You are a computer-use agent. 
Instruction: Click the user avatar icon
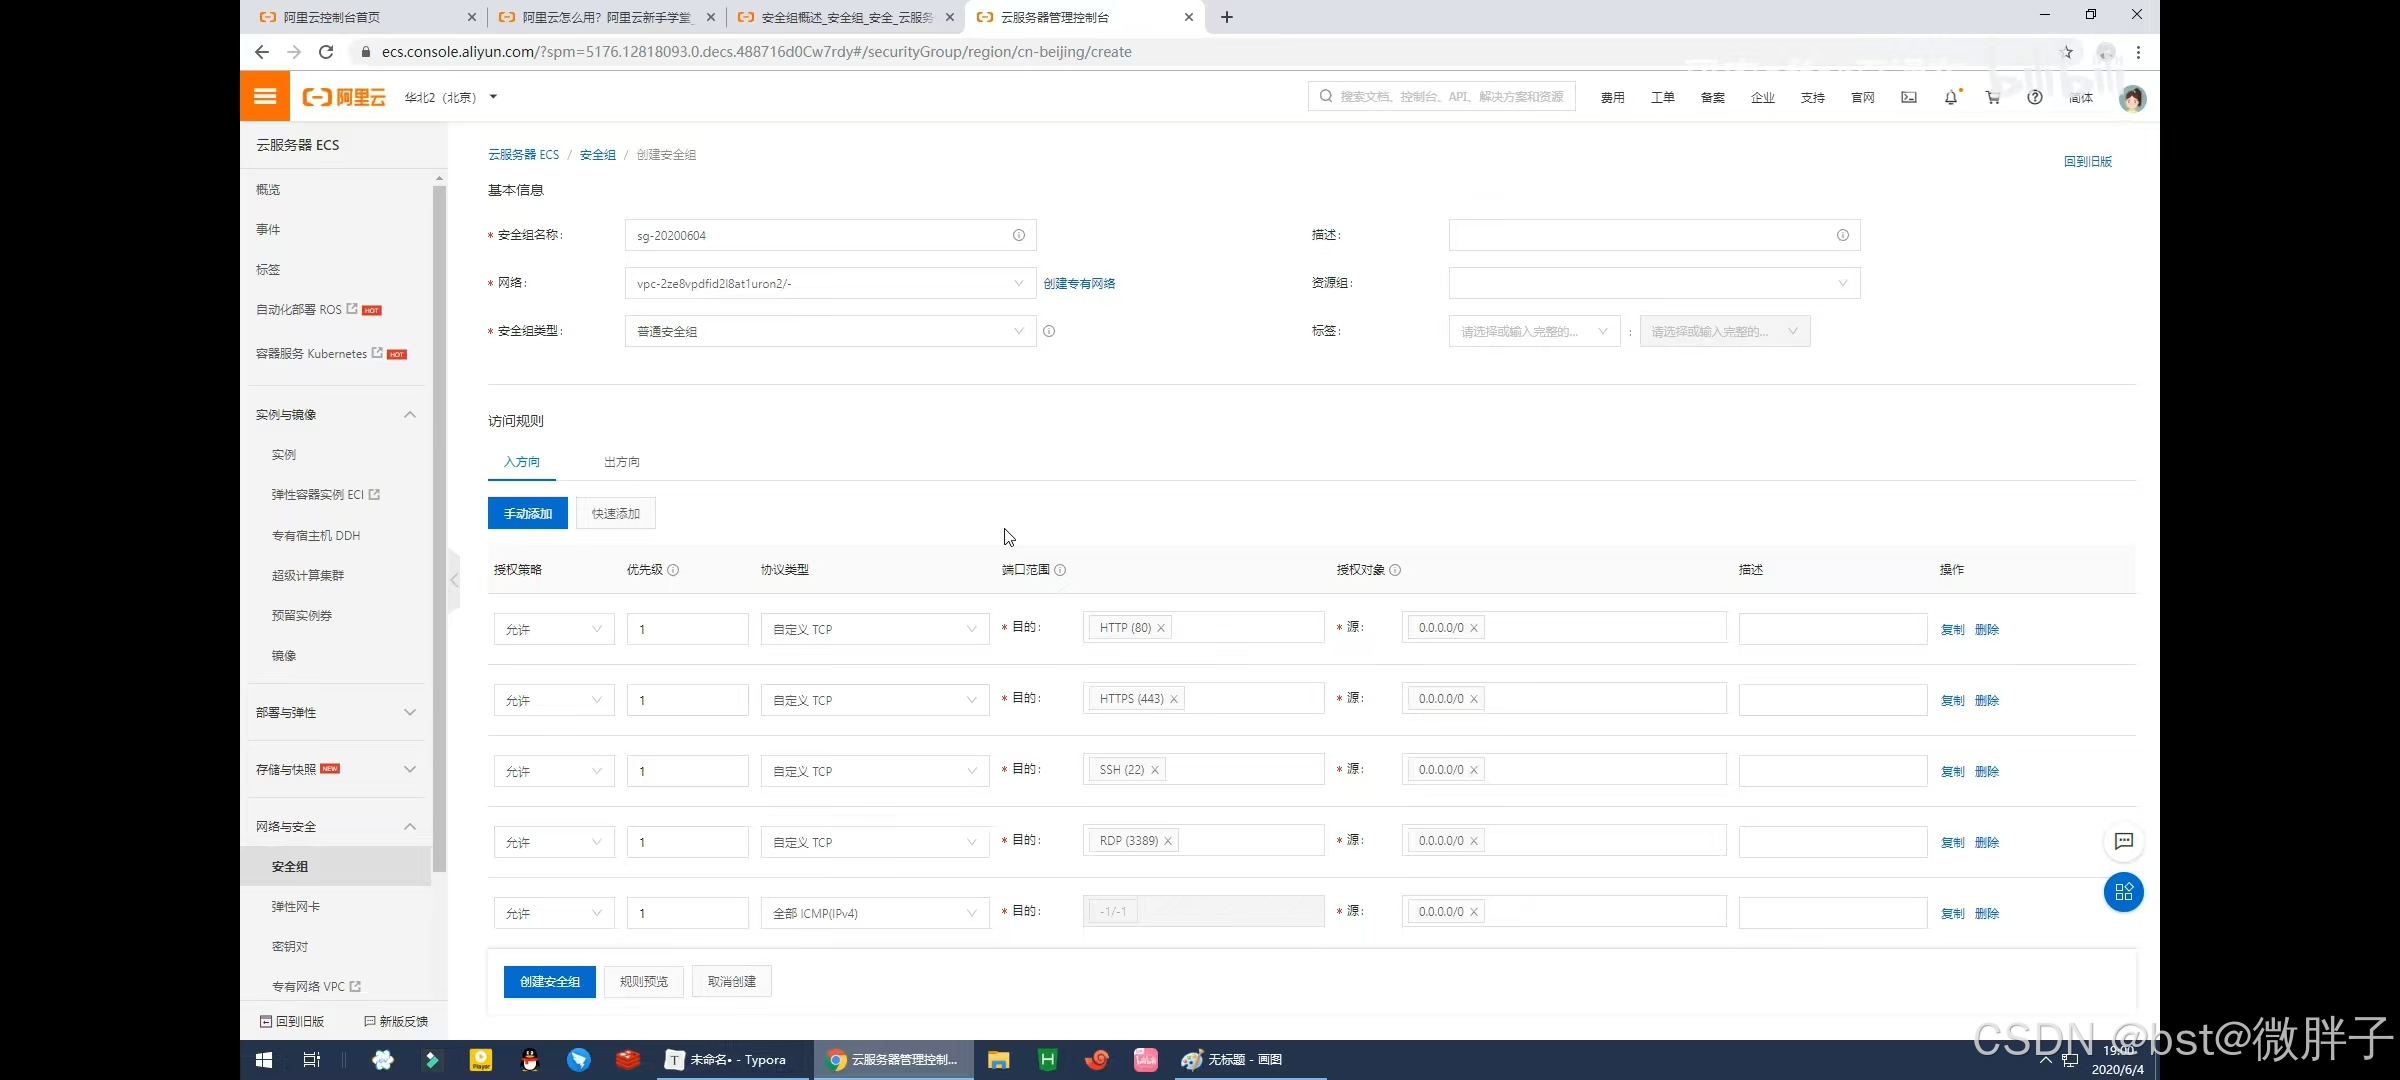[x=2132, y=98]
